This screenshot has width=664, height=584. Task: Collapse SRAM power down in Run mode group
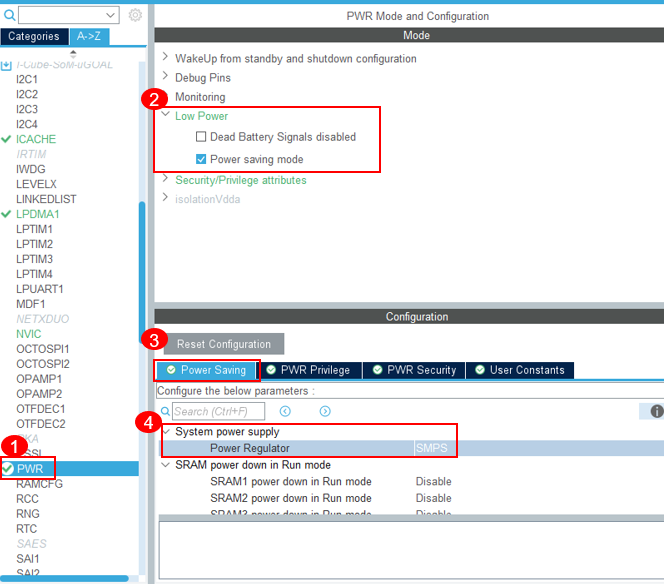click(x=166, y=465)
